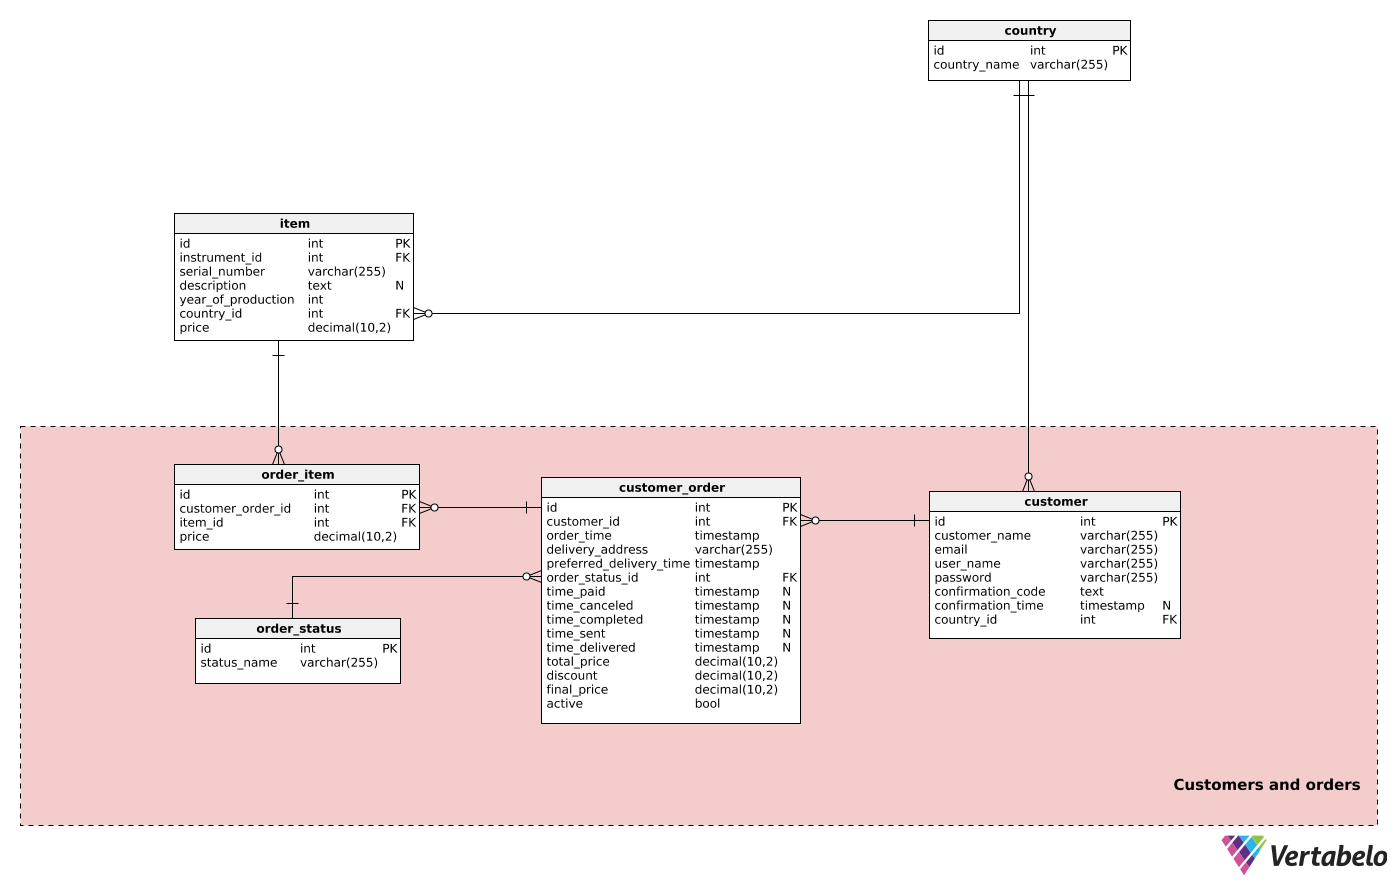Select the order_item table header
The width and height of the screenshot is (1397, 885).
pos(297,475)
